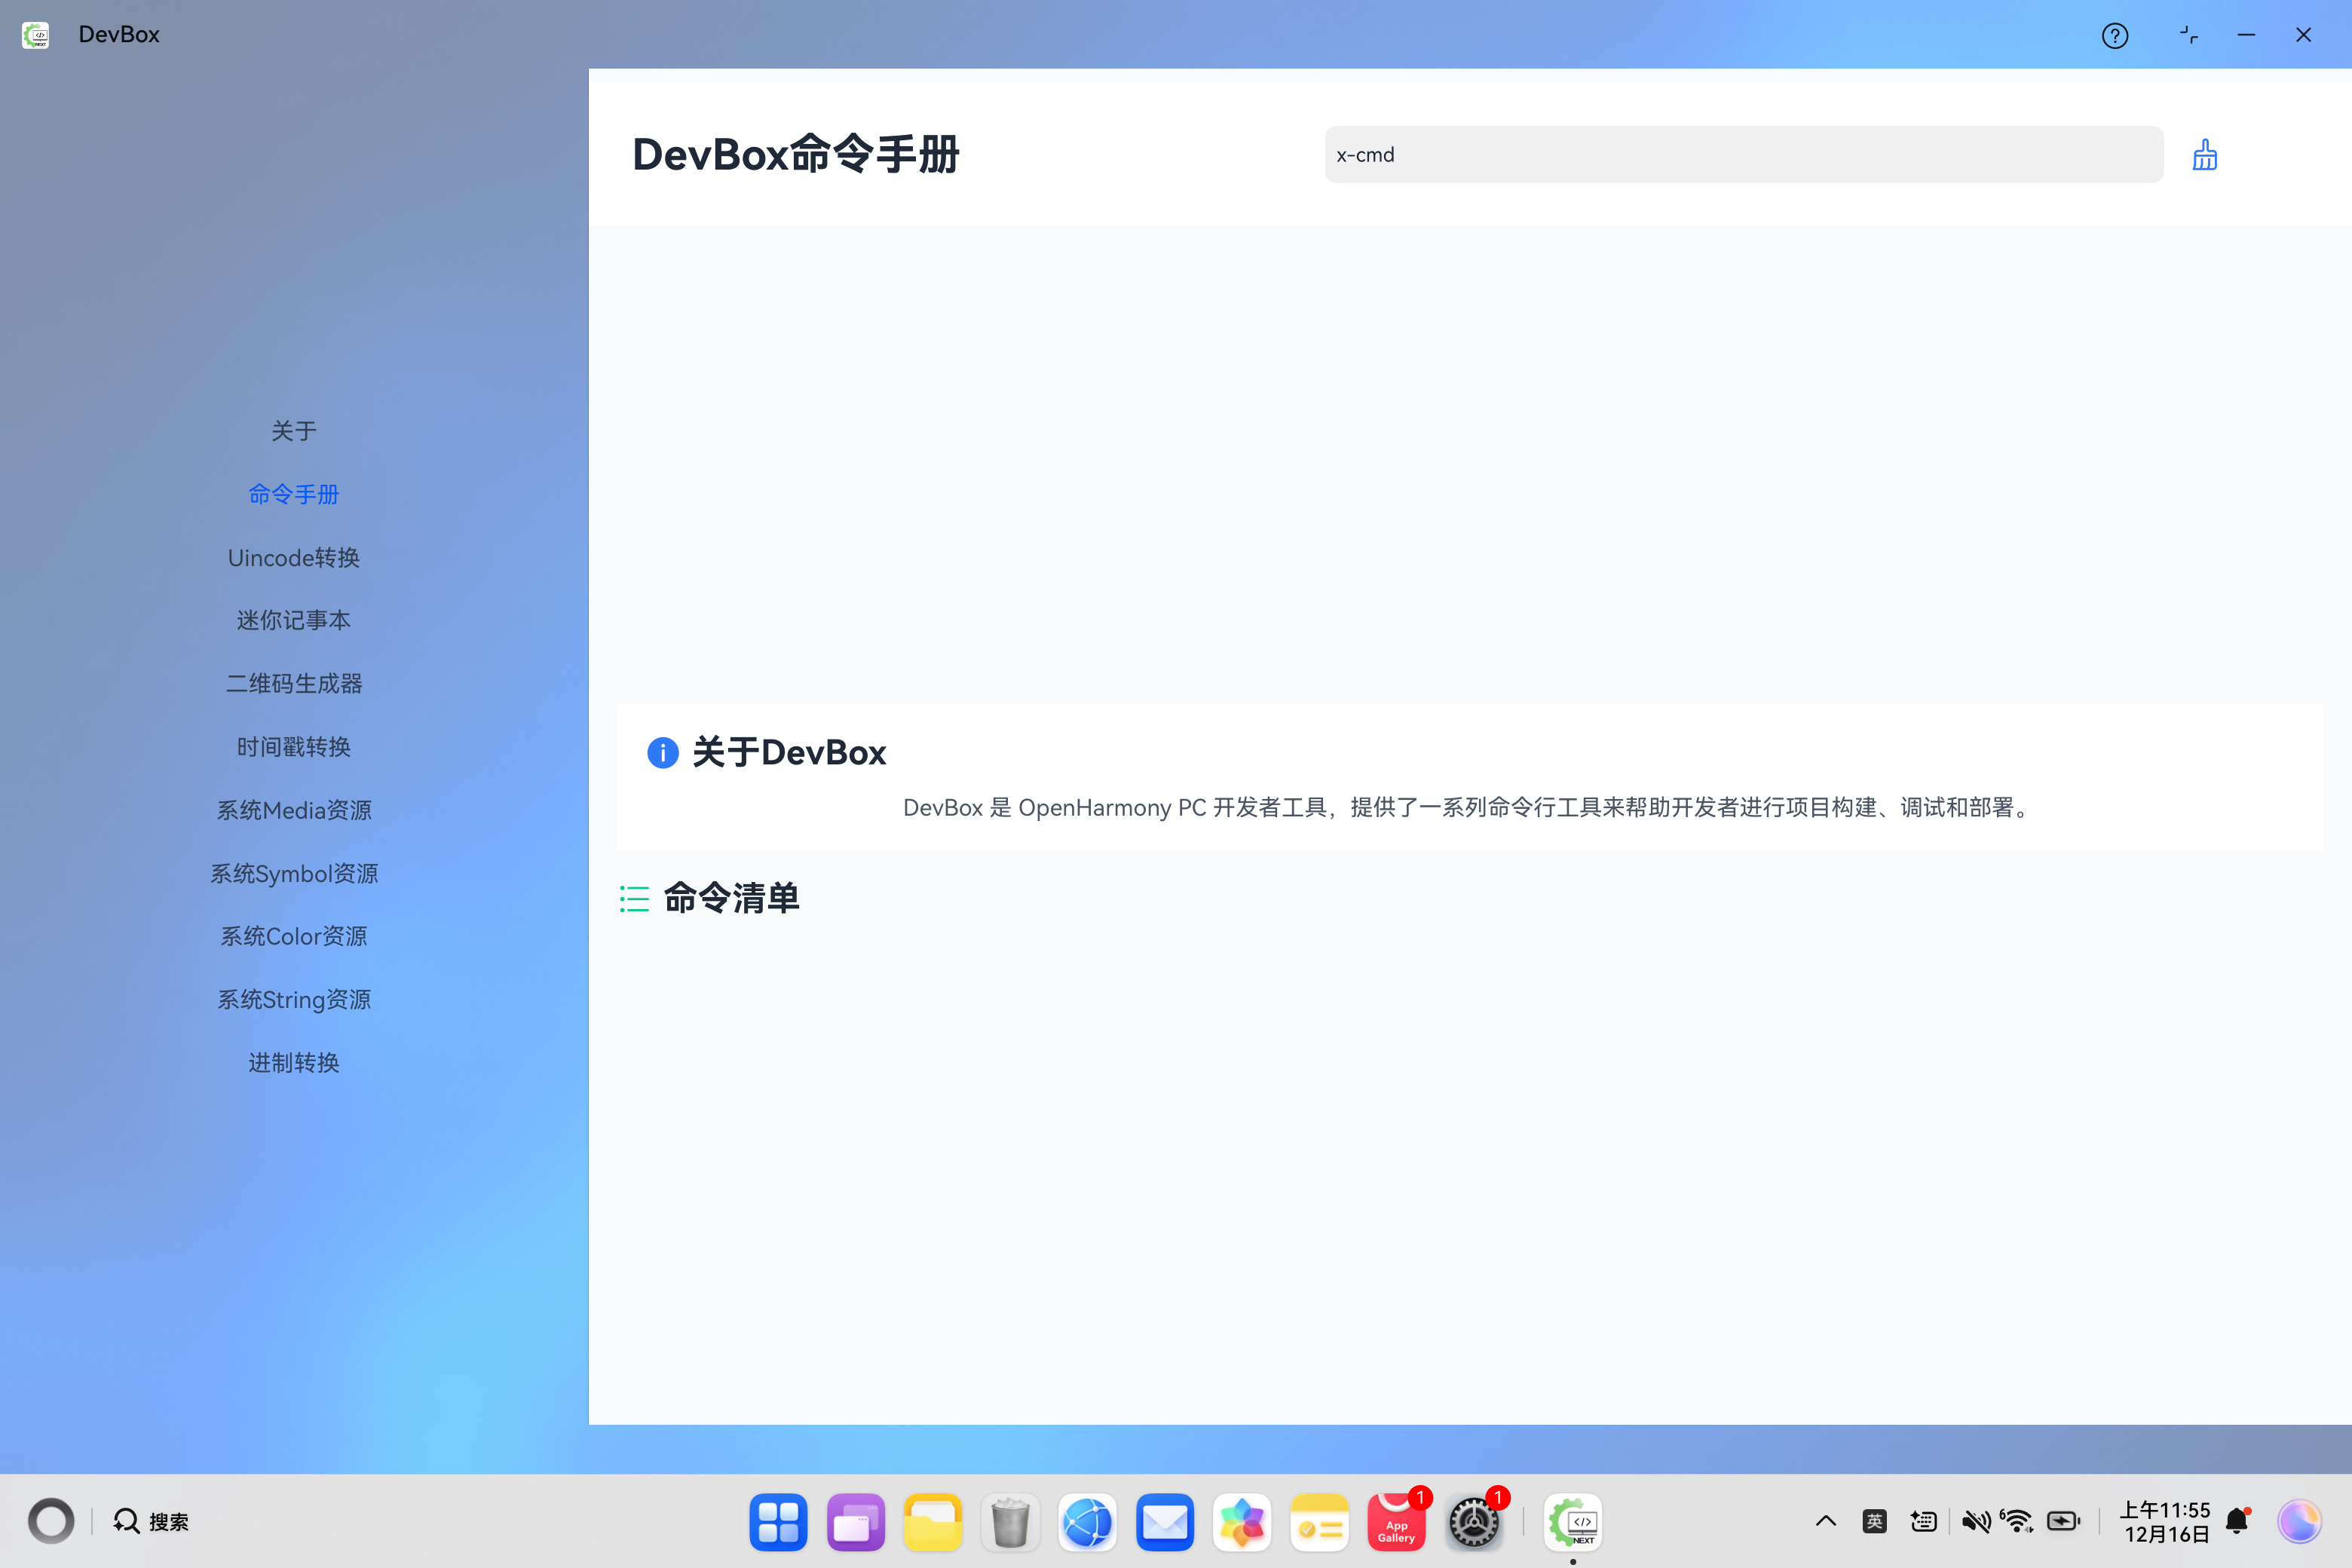The width and height of the screenshot is (2352, 1568).
Task: Open the 关于 sidebar item
Action: point(293,431)
